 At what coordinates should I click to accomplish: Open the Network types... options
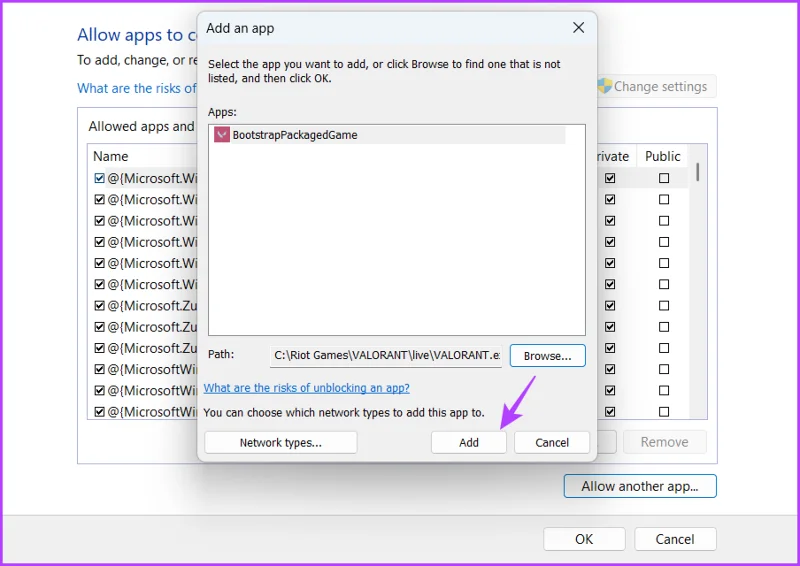pyautogui.click(x=281, y=442)
